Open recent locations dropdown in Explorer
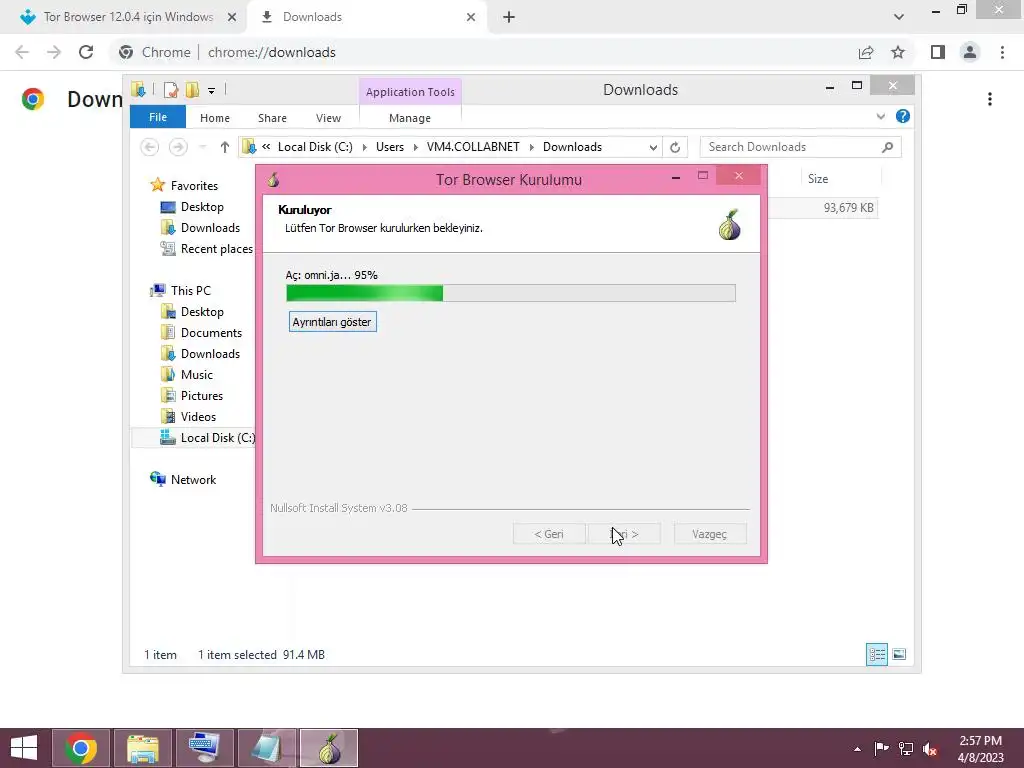Screen dimensions: 1024x768 click(x=202, y=147)
